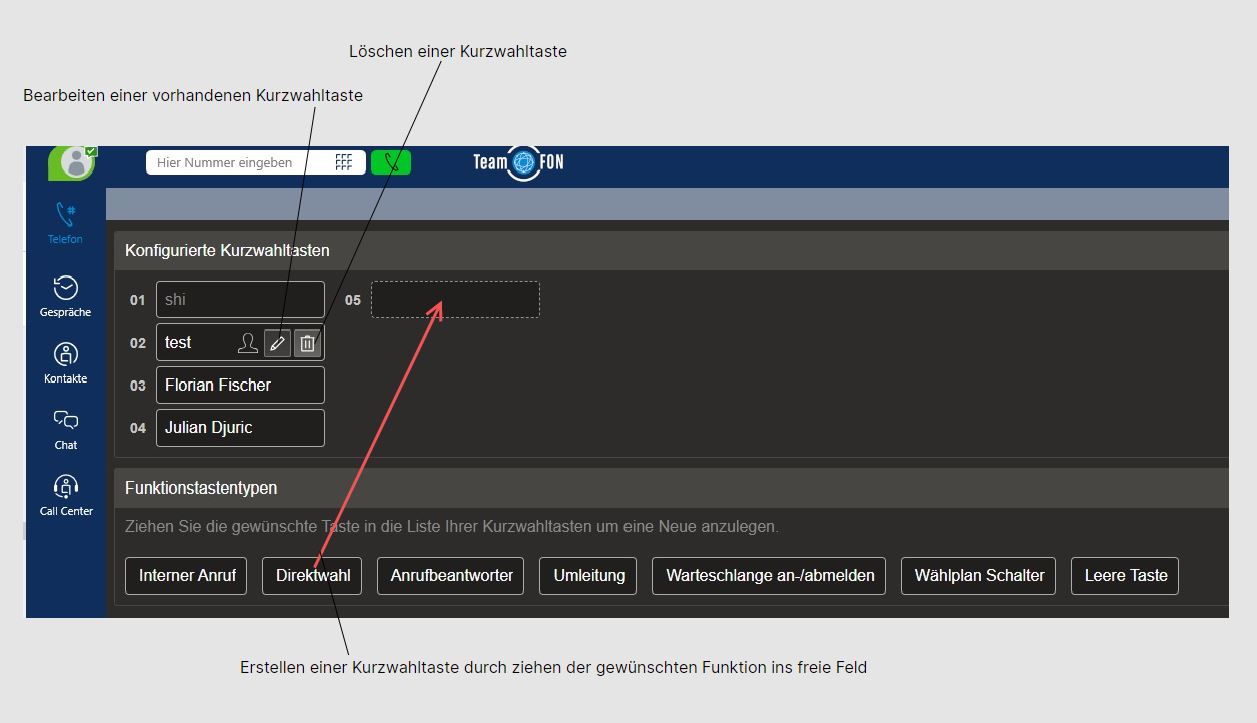Open Chat in the sidebar

point(66,430)
